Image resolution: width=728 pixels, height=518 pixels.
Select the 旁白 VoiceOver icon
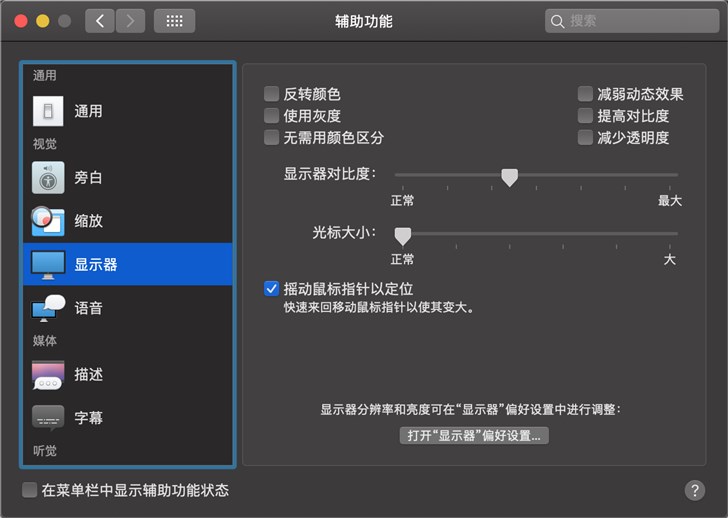tap(48, 177)
